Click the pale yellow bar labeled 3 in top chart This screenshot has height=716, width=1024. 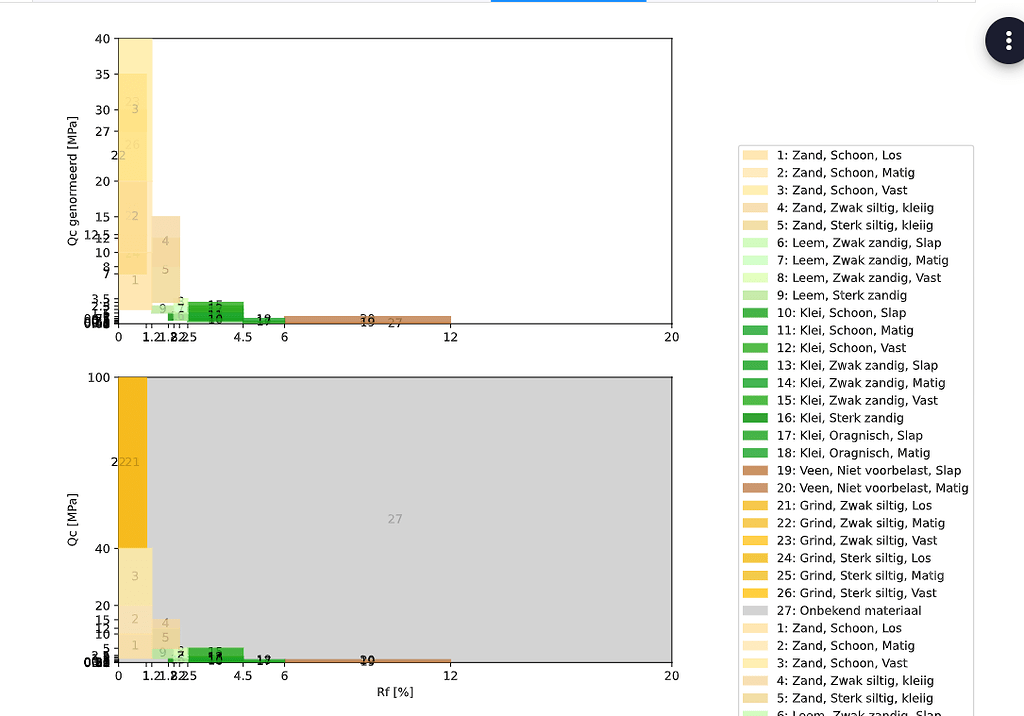(133, 110)
